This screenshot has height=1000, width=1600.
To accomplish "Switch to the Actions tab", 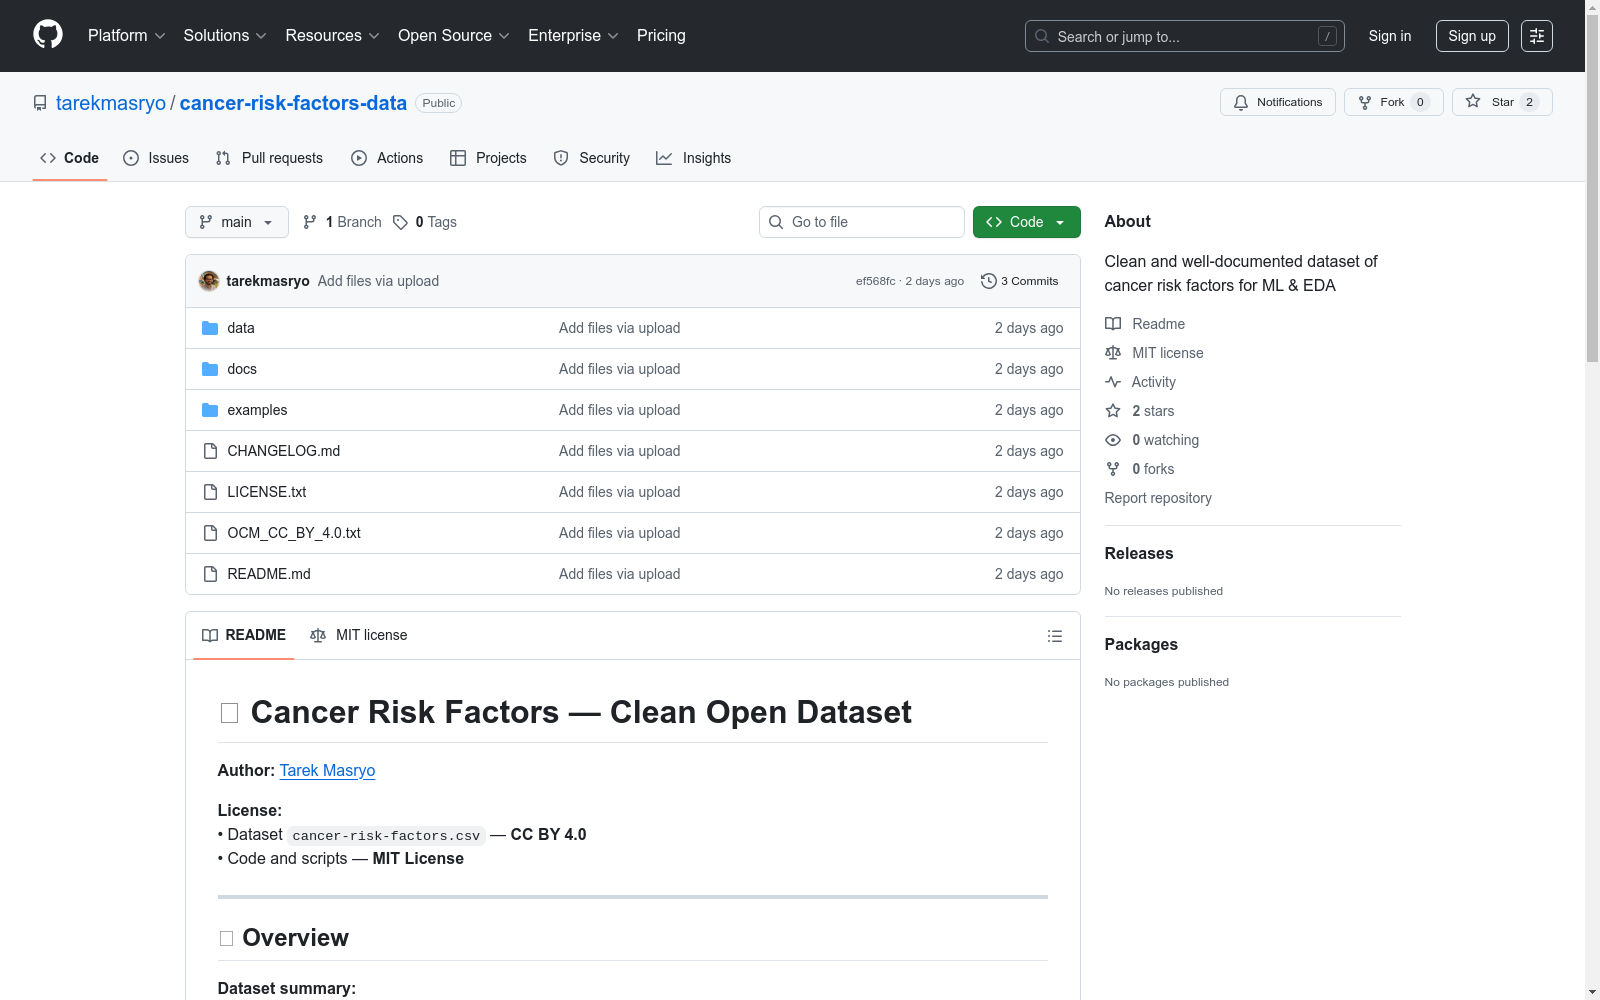I will 387,158.
